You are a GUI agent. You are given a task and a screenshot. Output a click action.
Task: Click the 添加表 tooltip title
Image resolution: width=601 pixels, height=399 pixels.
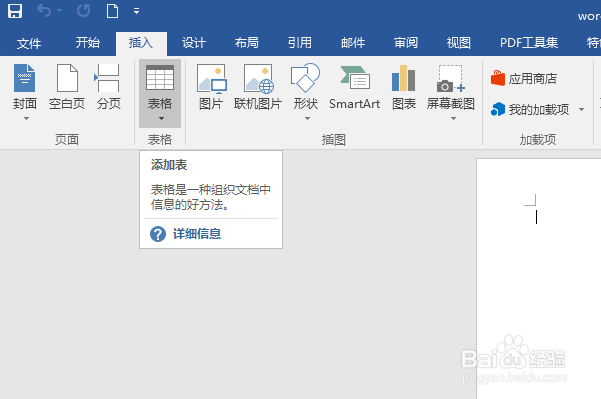pos(169,165)
